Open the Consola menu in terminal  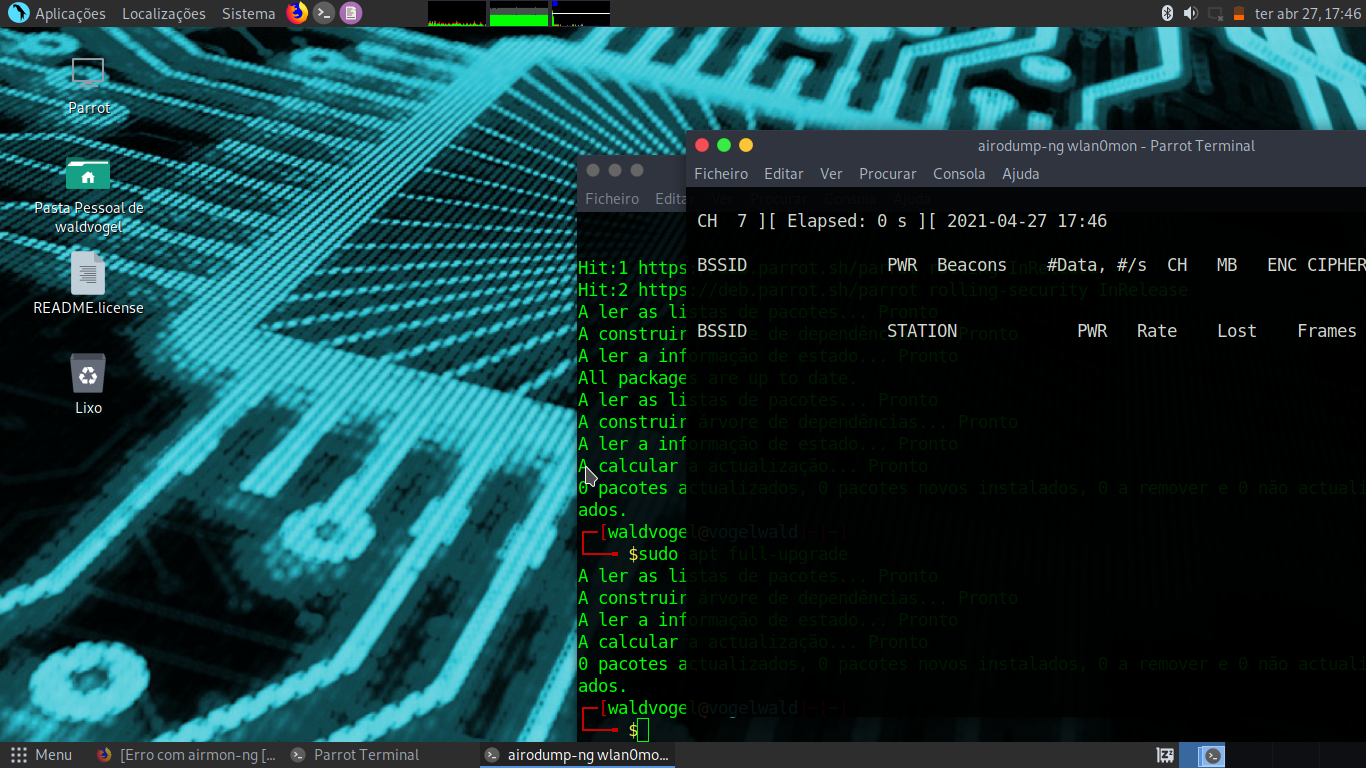click(959, 173)
